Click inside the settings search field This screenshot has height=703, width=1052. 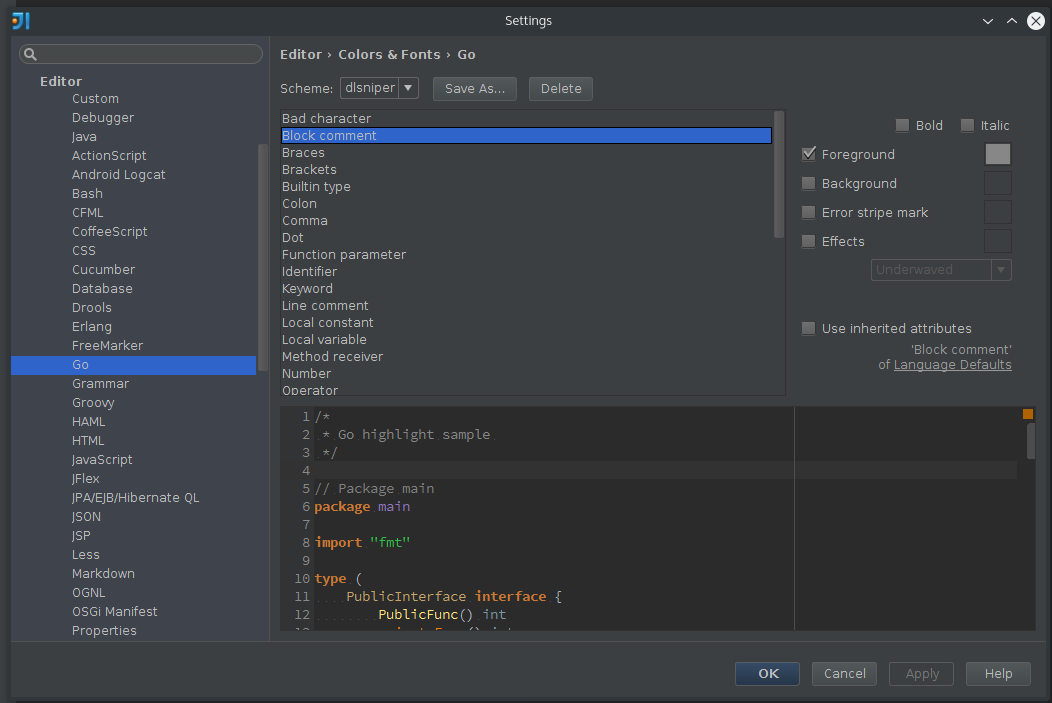[140, 53]
